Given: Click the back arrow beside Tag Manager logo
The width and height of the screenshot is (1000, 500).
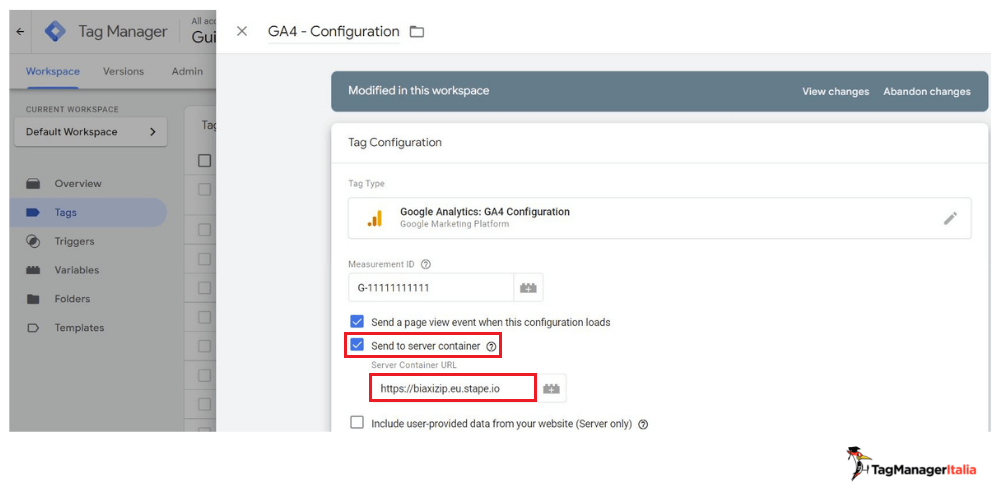Looking at the screenshot, I should (20, 31).
